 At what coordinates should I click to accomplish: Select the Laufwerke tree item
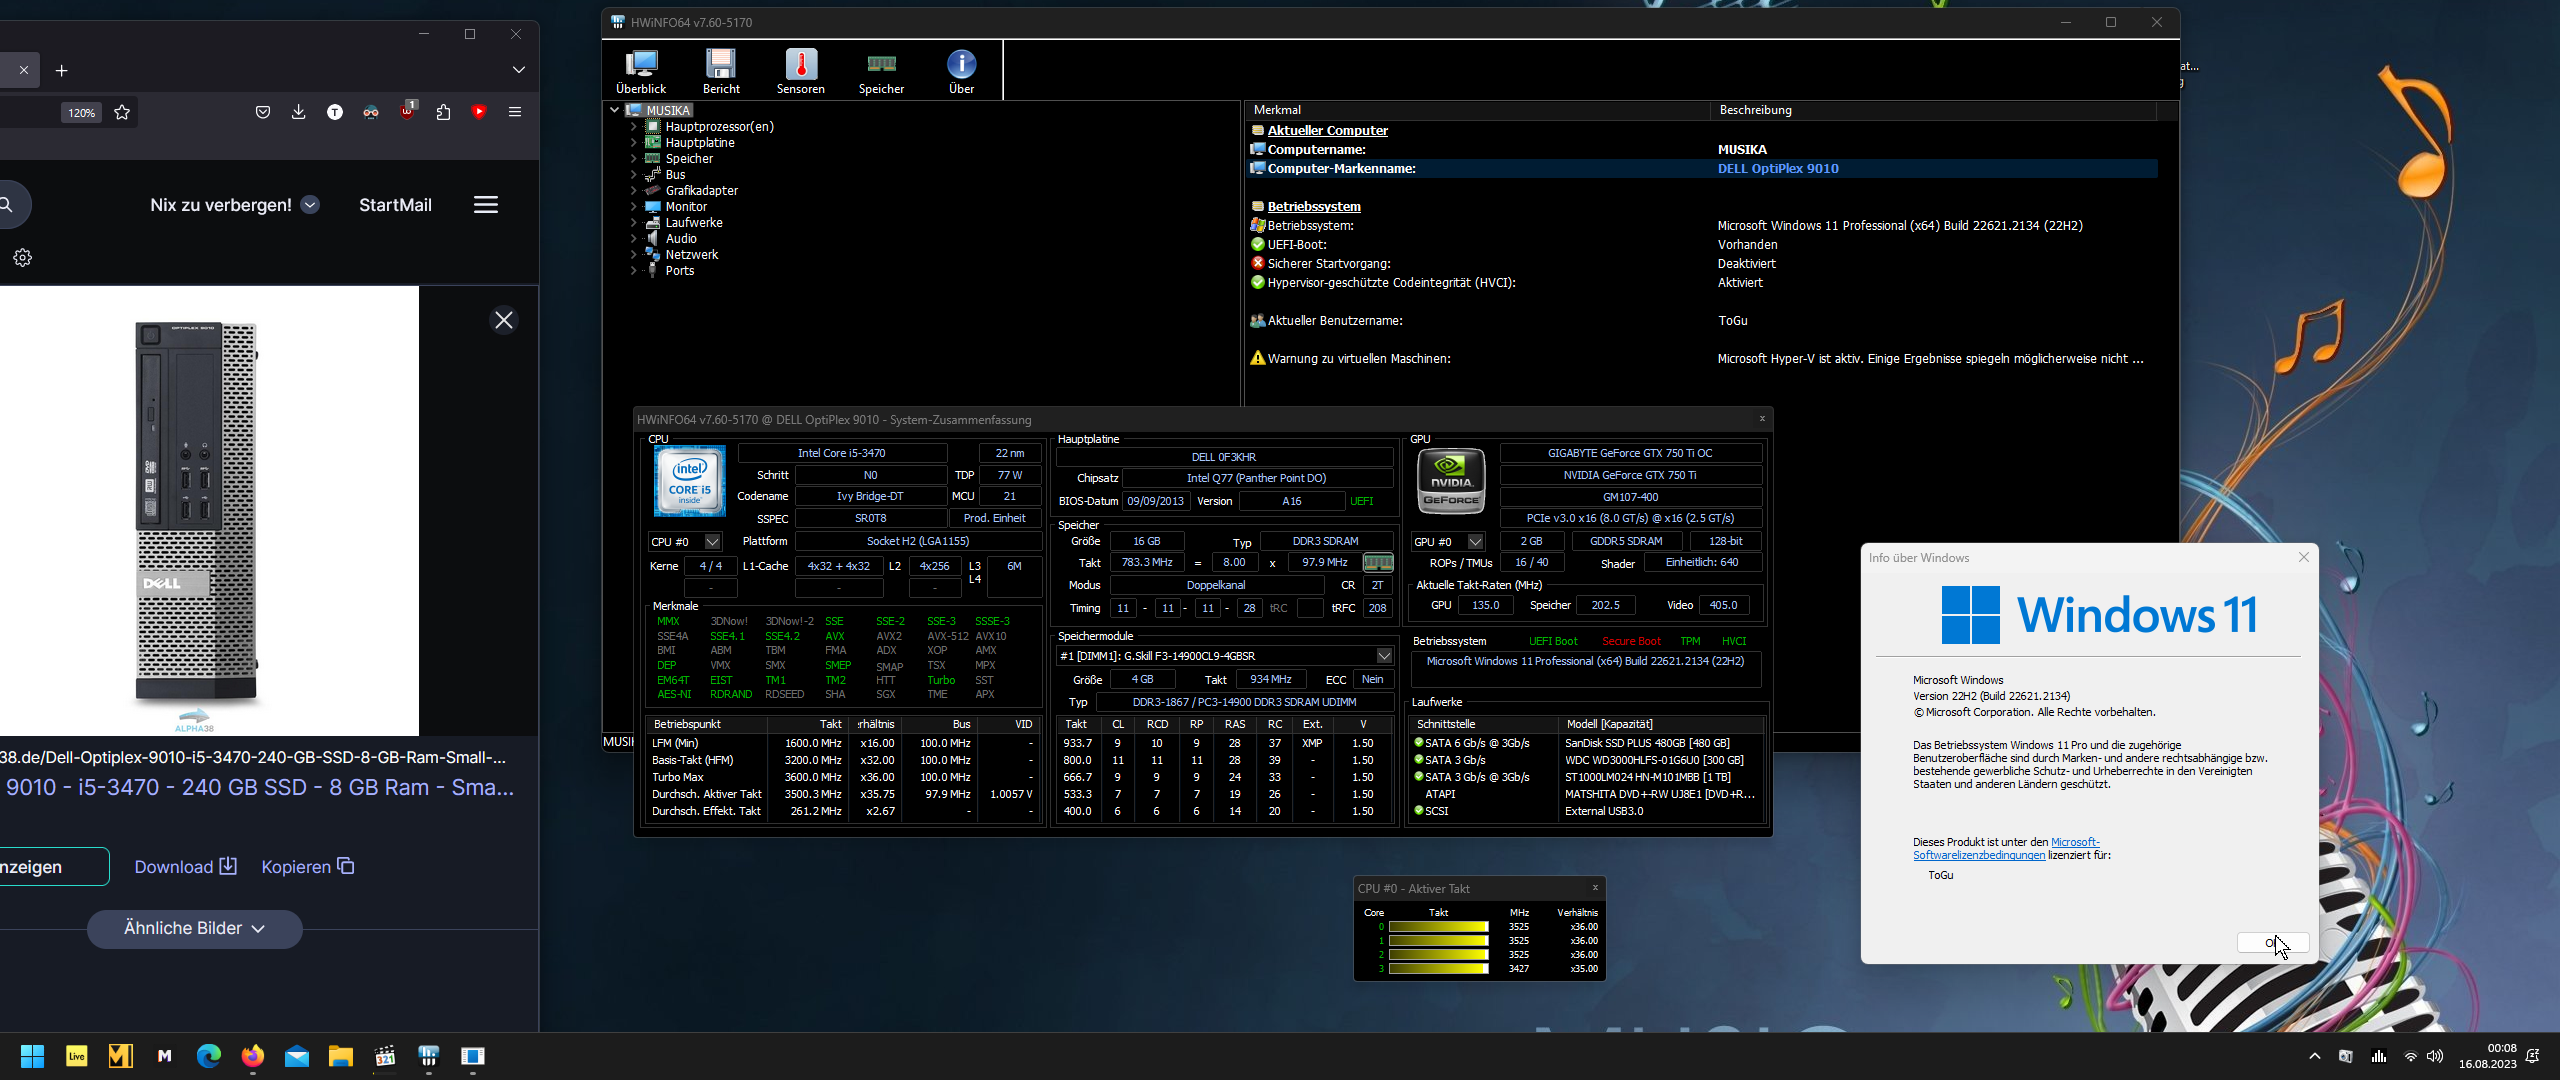point(693,223)
